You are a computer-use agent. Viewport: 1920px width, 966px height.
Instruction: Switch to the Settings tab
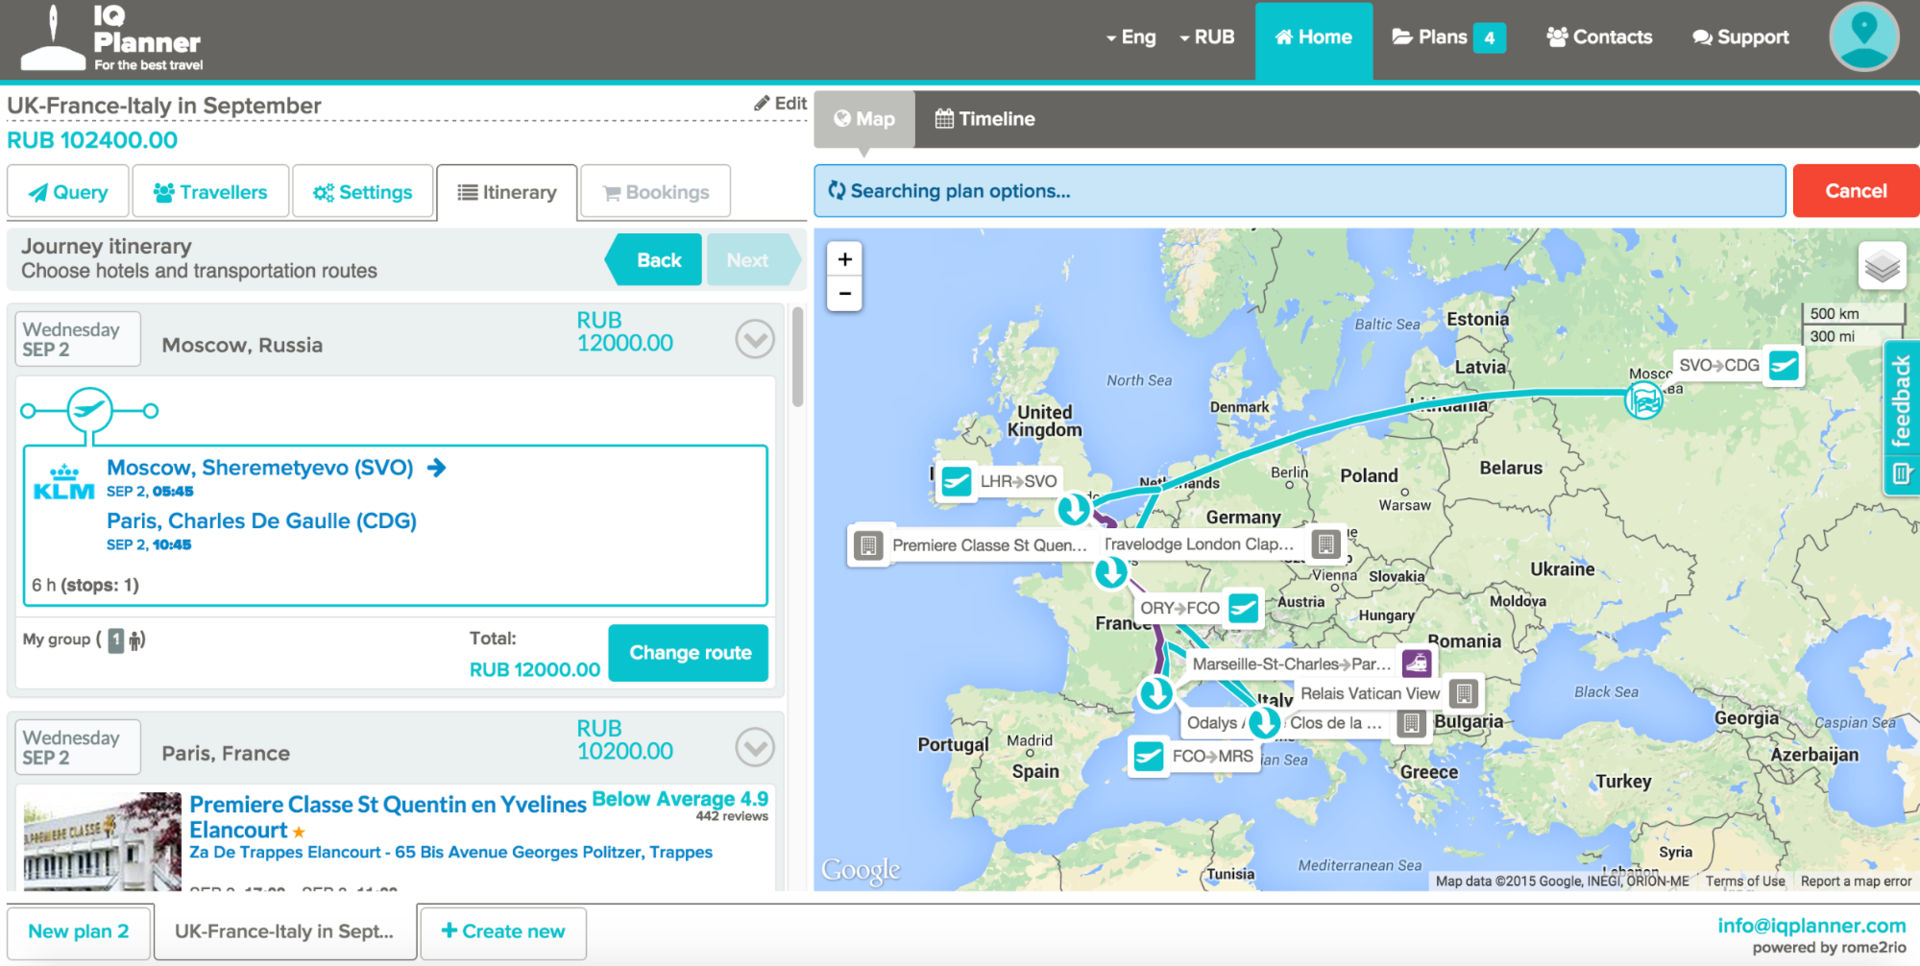[x=363, y=192]
